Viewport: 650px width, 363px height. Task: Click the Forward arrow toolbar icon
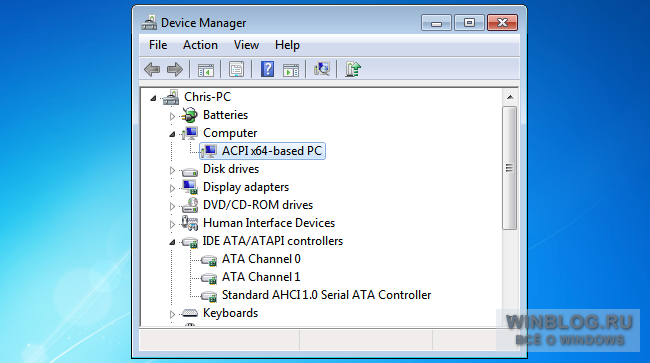click(175, 69)
